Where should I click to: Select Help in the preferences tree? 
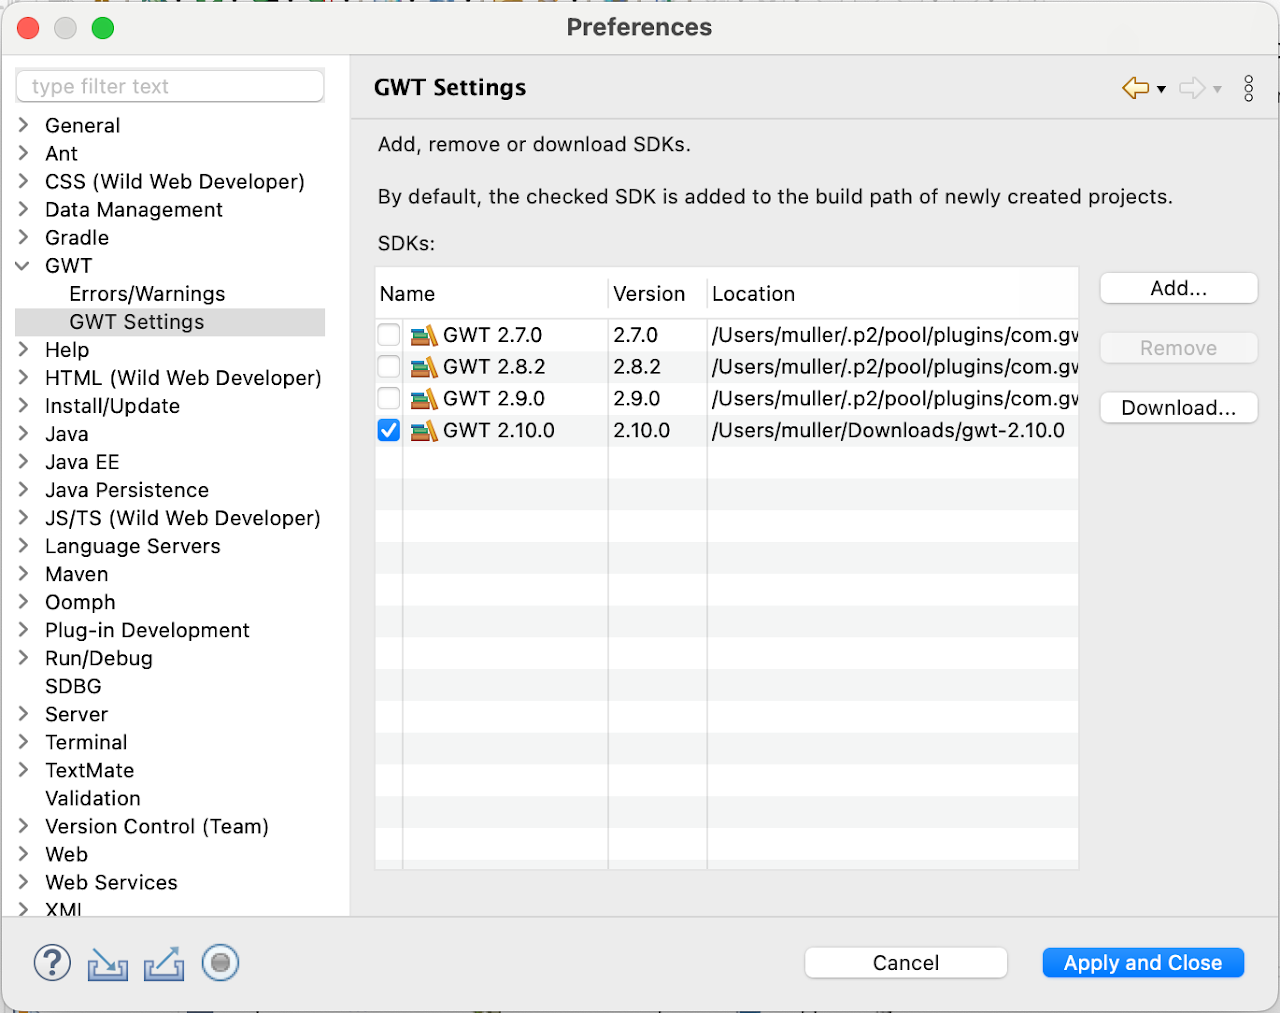pos(67,350)
